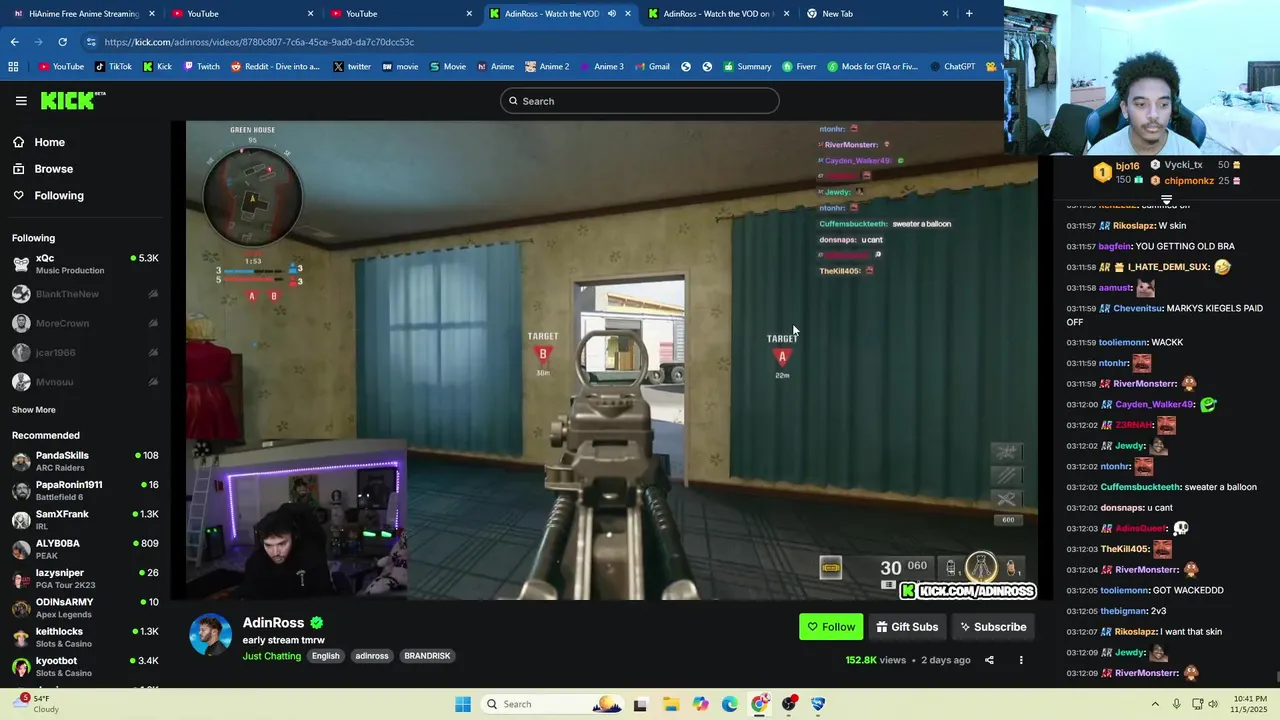
Task: Open PandaSkills recommended channel
Action: [85, 461]
